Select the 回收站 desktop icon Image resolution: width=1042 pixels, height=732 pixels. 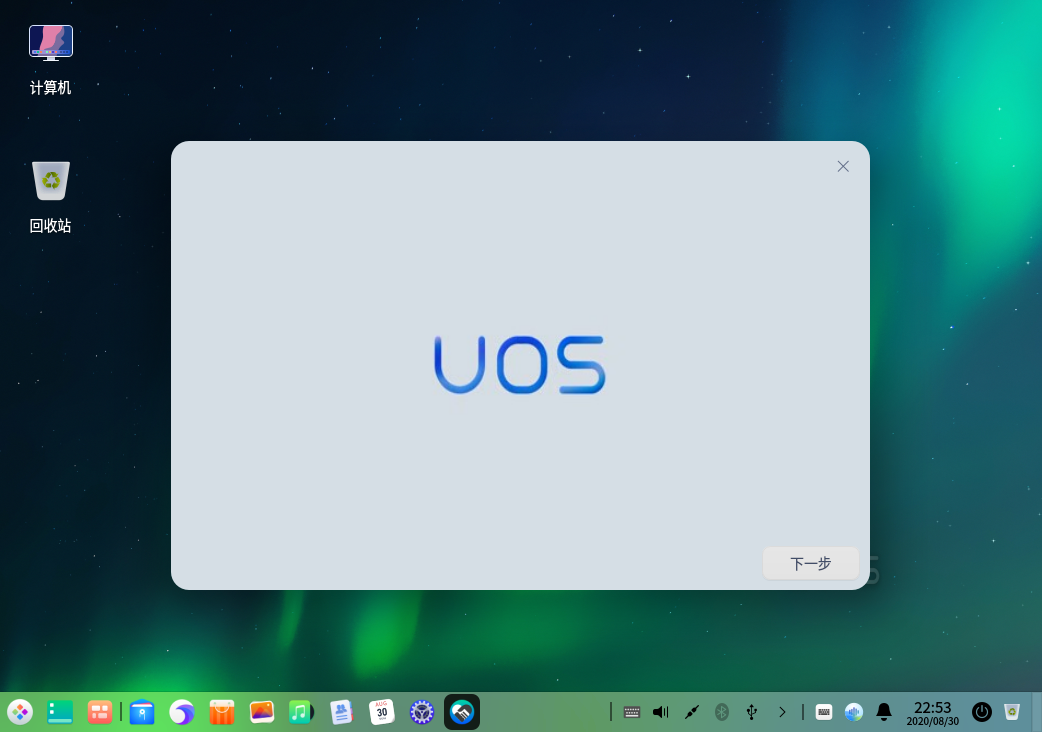[51, 197]
